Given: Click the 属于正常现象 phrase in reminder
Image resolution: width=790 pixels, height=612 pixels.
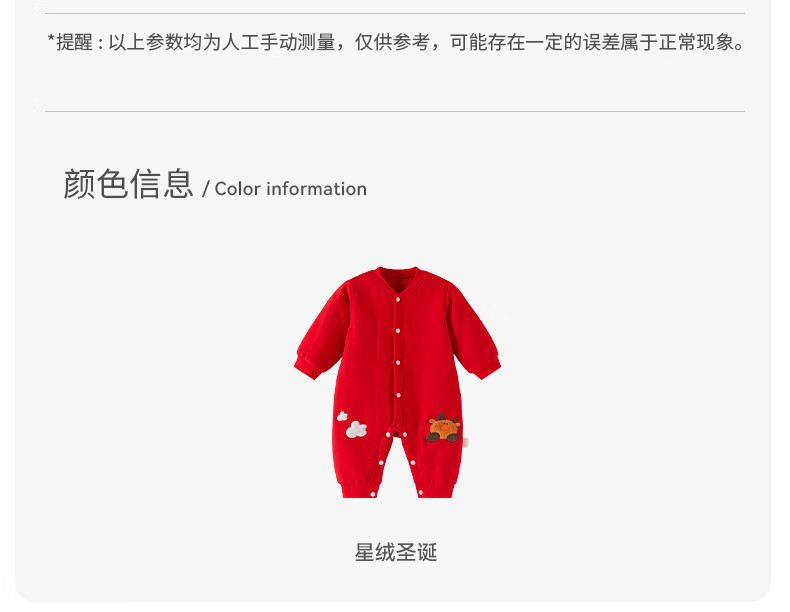Looking at the screenshot, I should coord(677,42).
